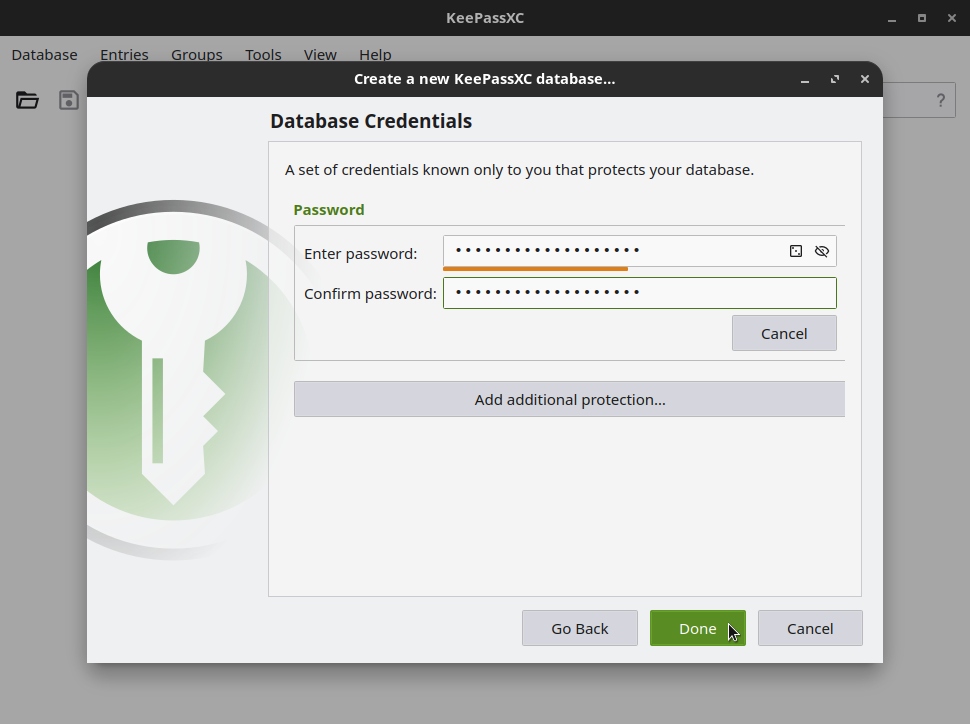The height and width of the screenshot is (724, 970).
Task: Open the View menu
Action: [x=320, y=54]
